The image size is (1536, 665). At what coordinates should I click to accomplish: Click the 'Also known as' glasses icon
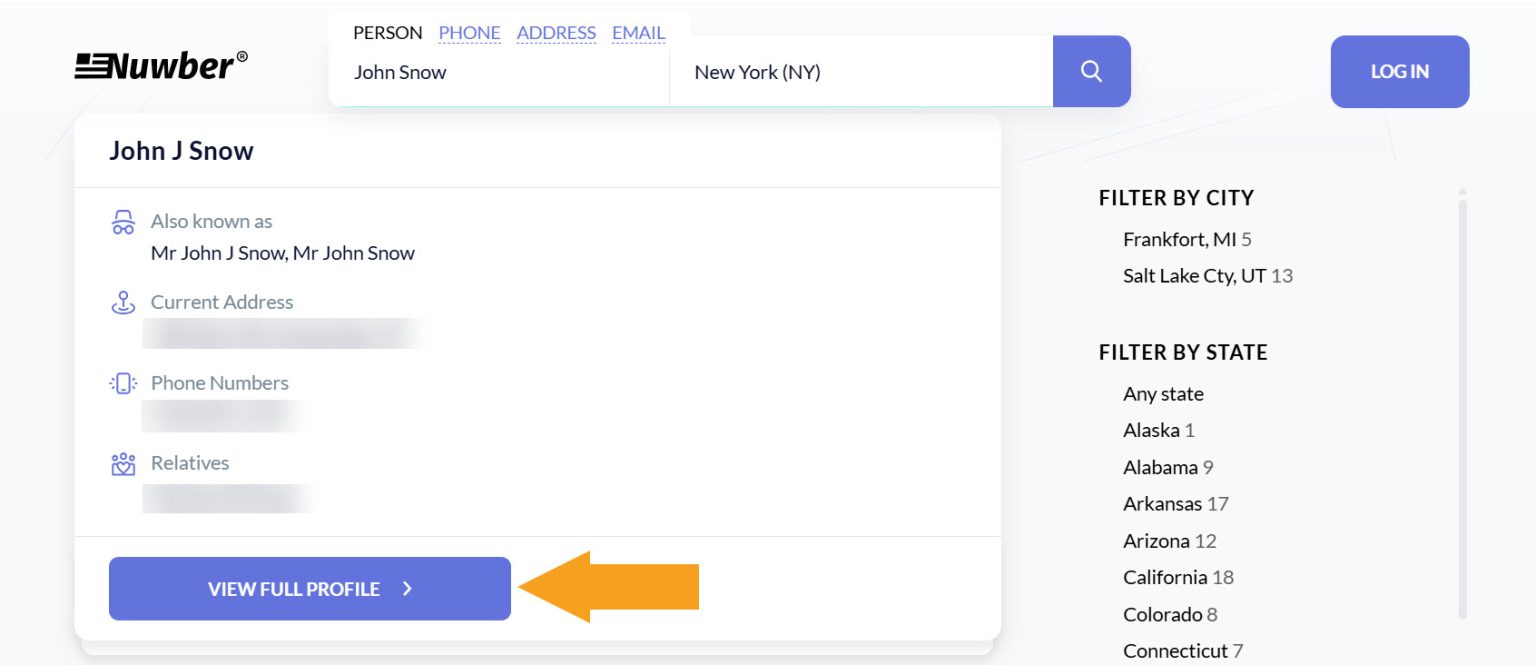pos(122,221)
